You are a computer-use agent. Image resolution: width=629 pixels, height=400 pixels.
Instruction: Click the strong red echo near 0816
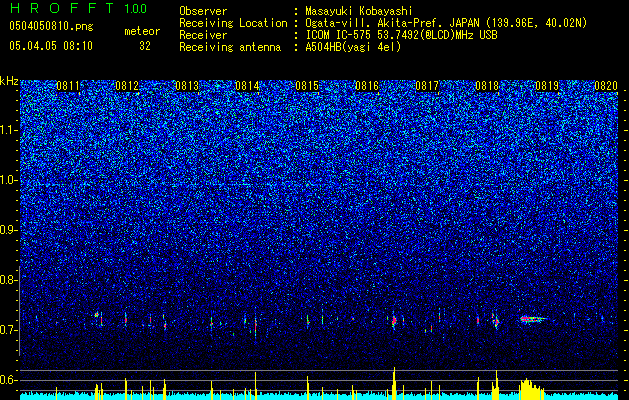394,321
